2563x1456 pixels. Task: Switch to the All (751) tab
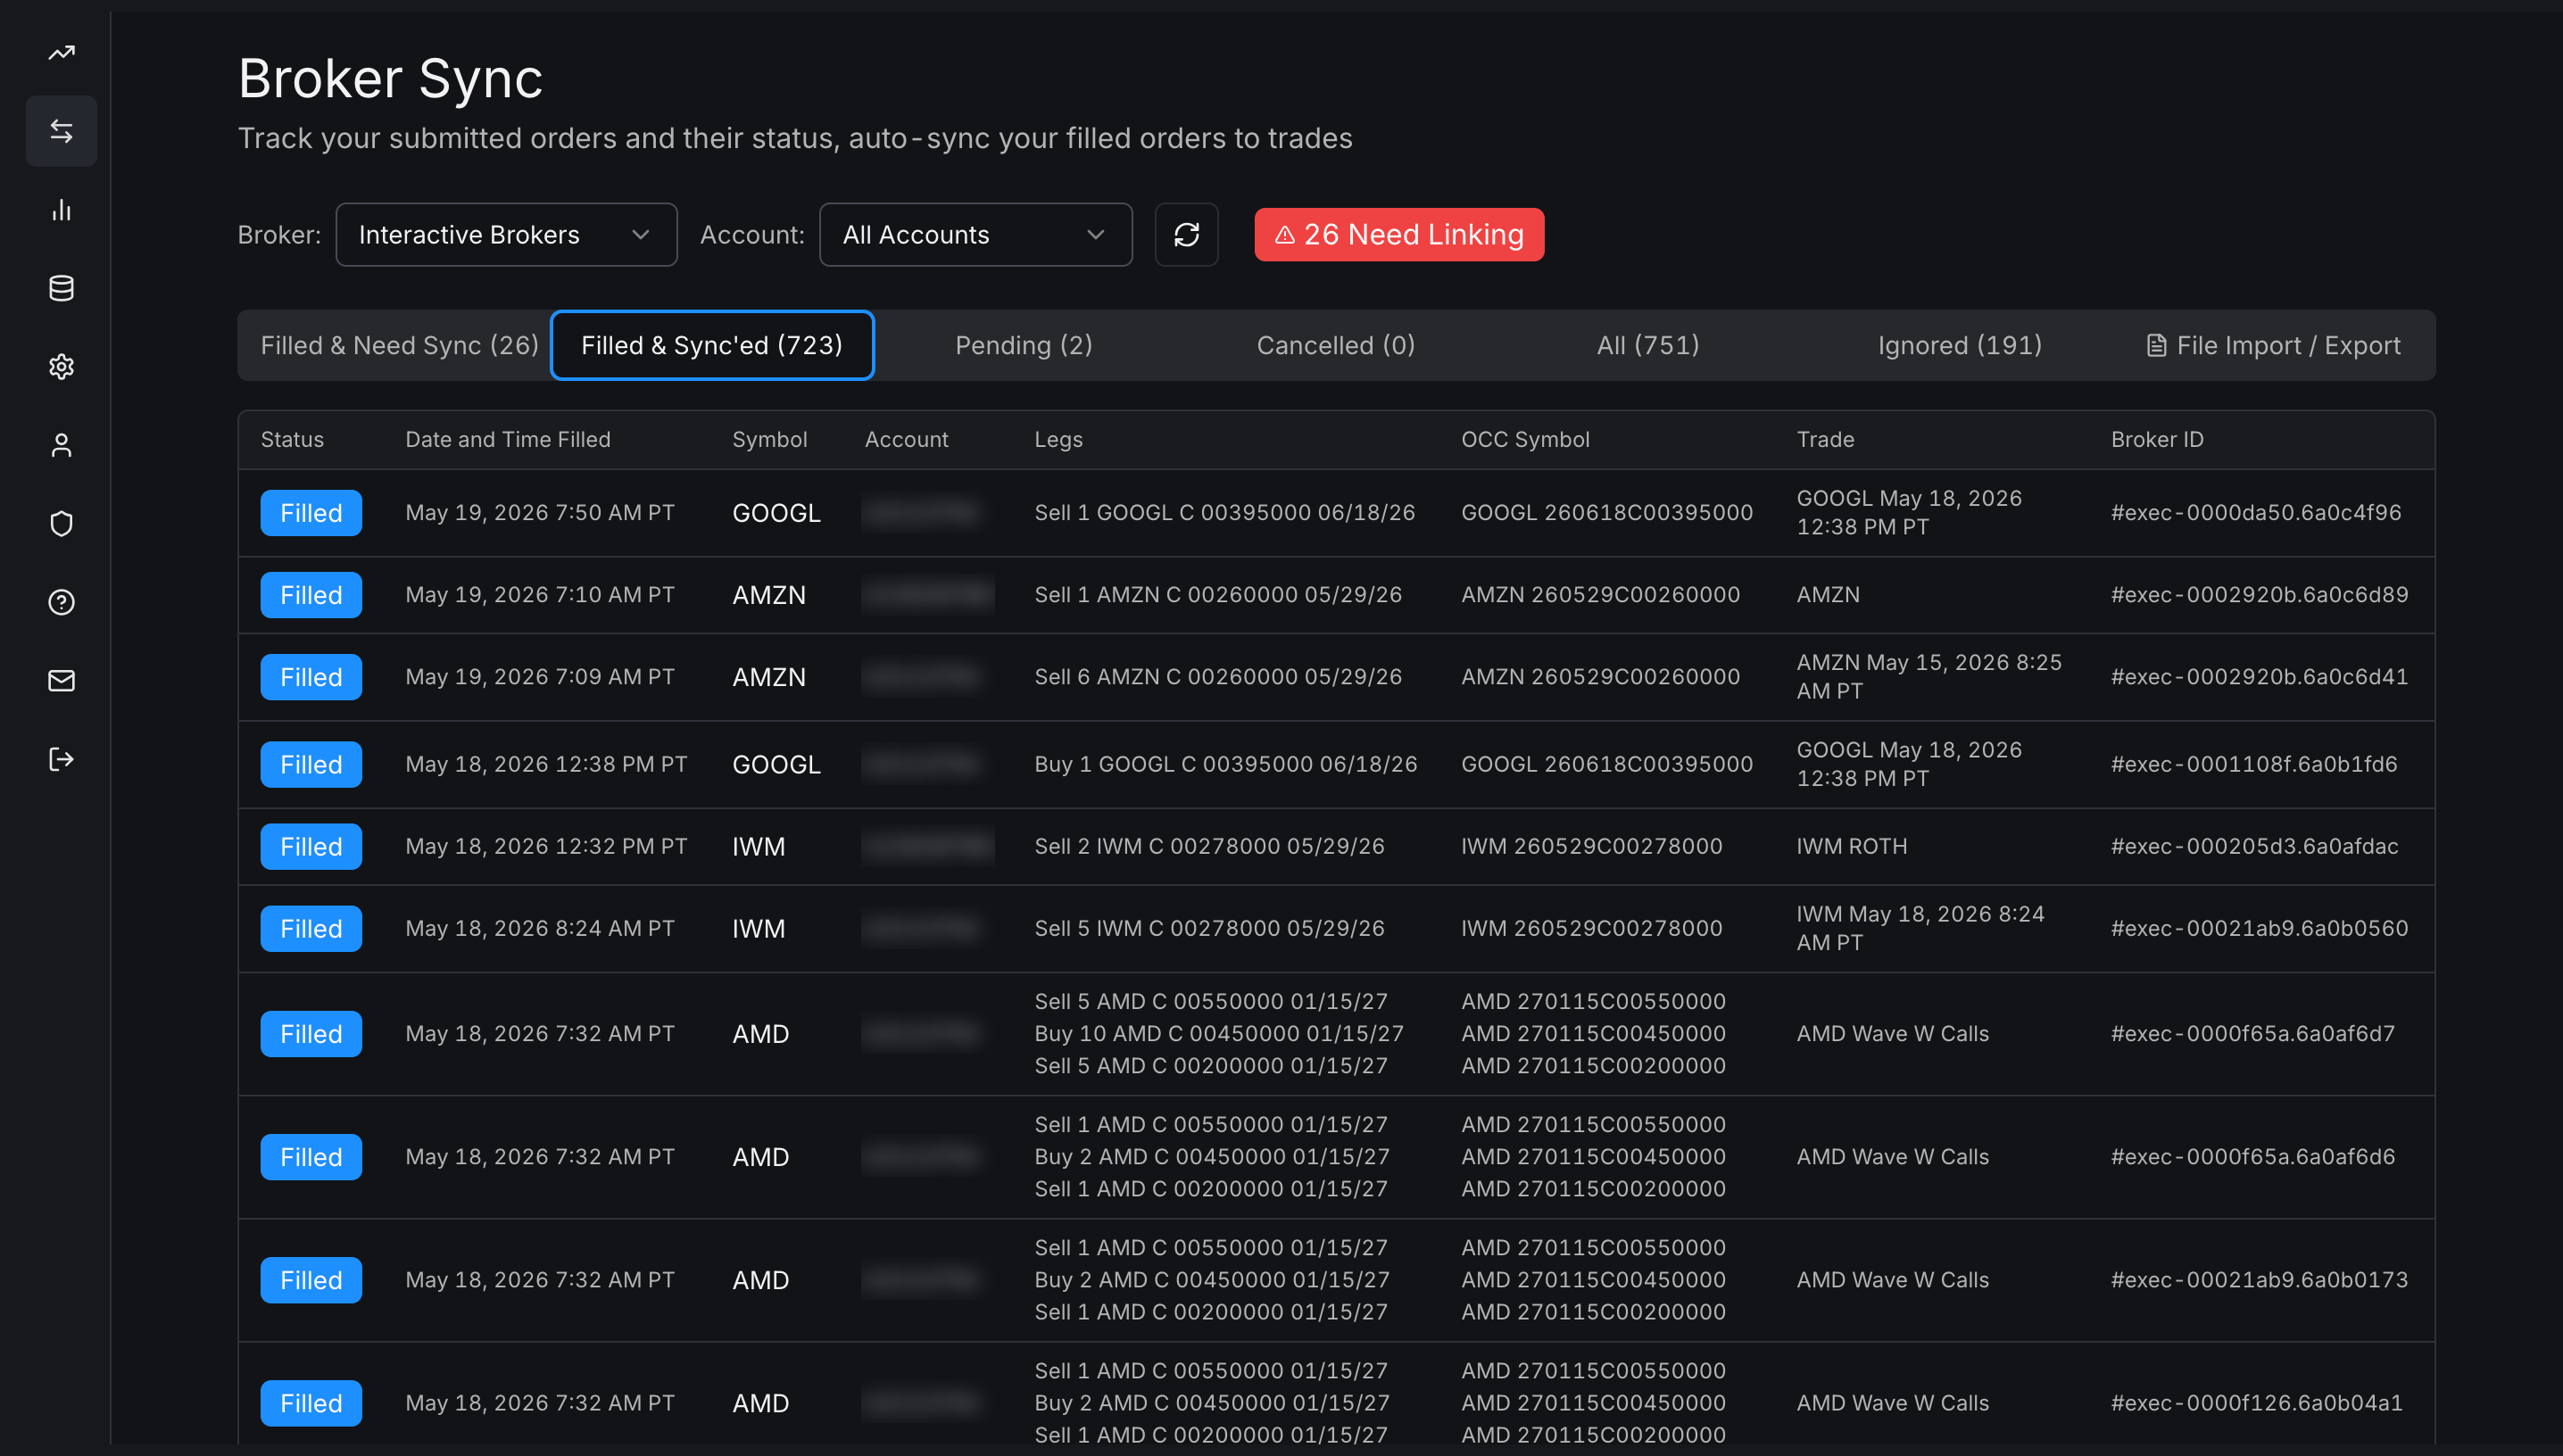point(1648,345)
